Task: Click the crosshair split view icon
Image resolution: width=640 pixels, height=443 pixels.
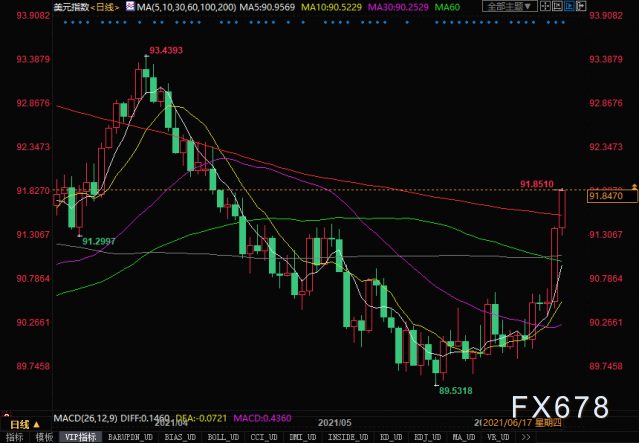Action: (x=545, y=6)
